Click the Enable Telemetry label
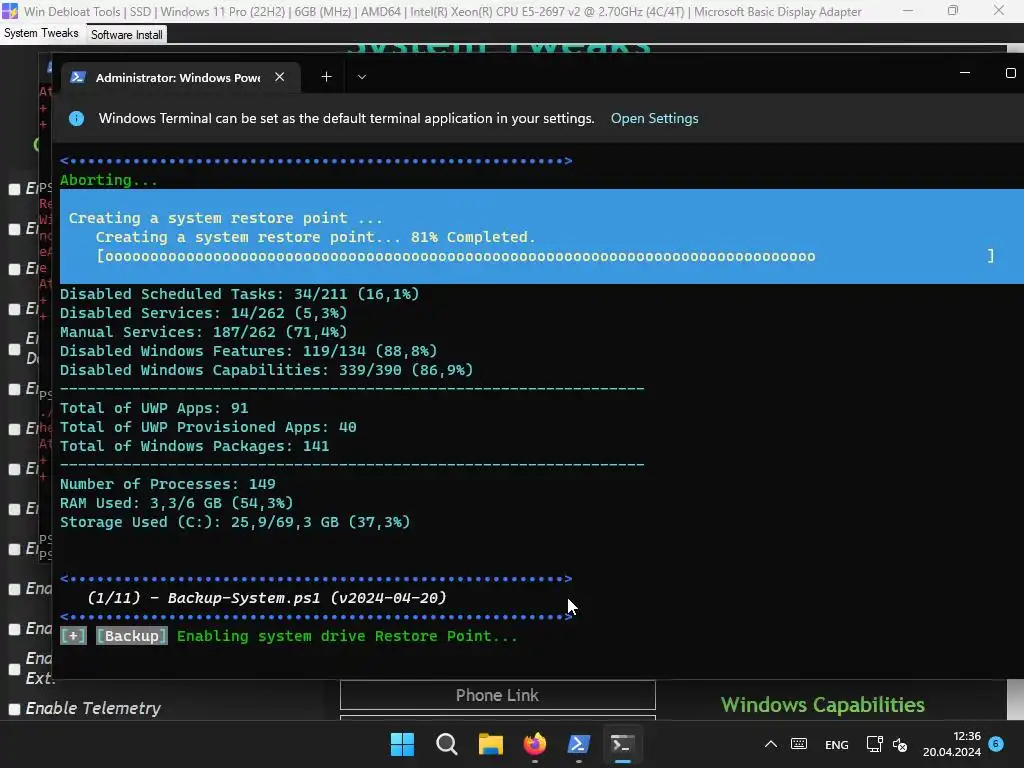The height and width of the screenshot is (768, 1024). click(x=93, y=708)
